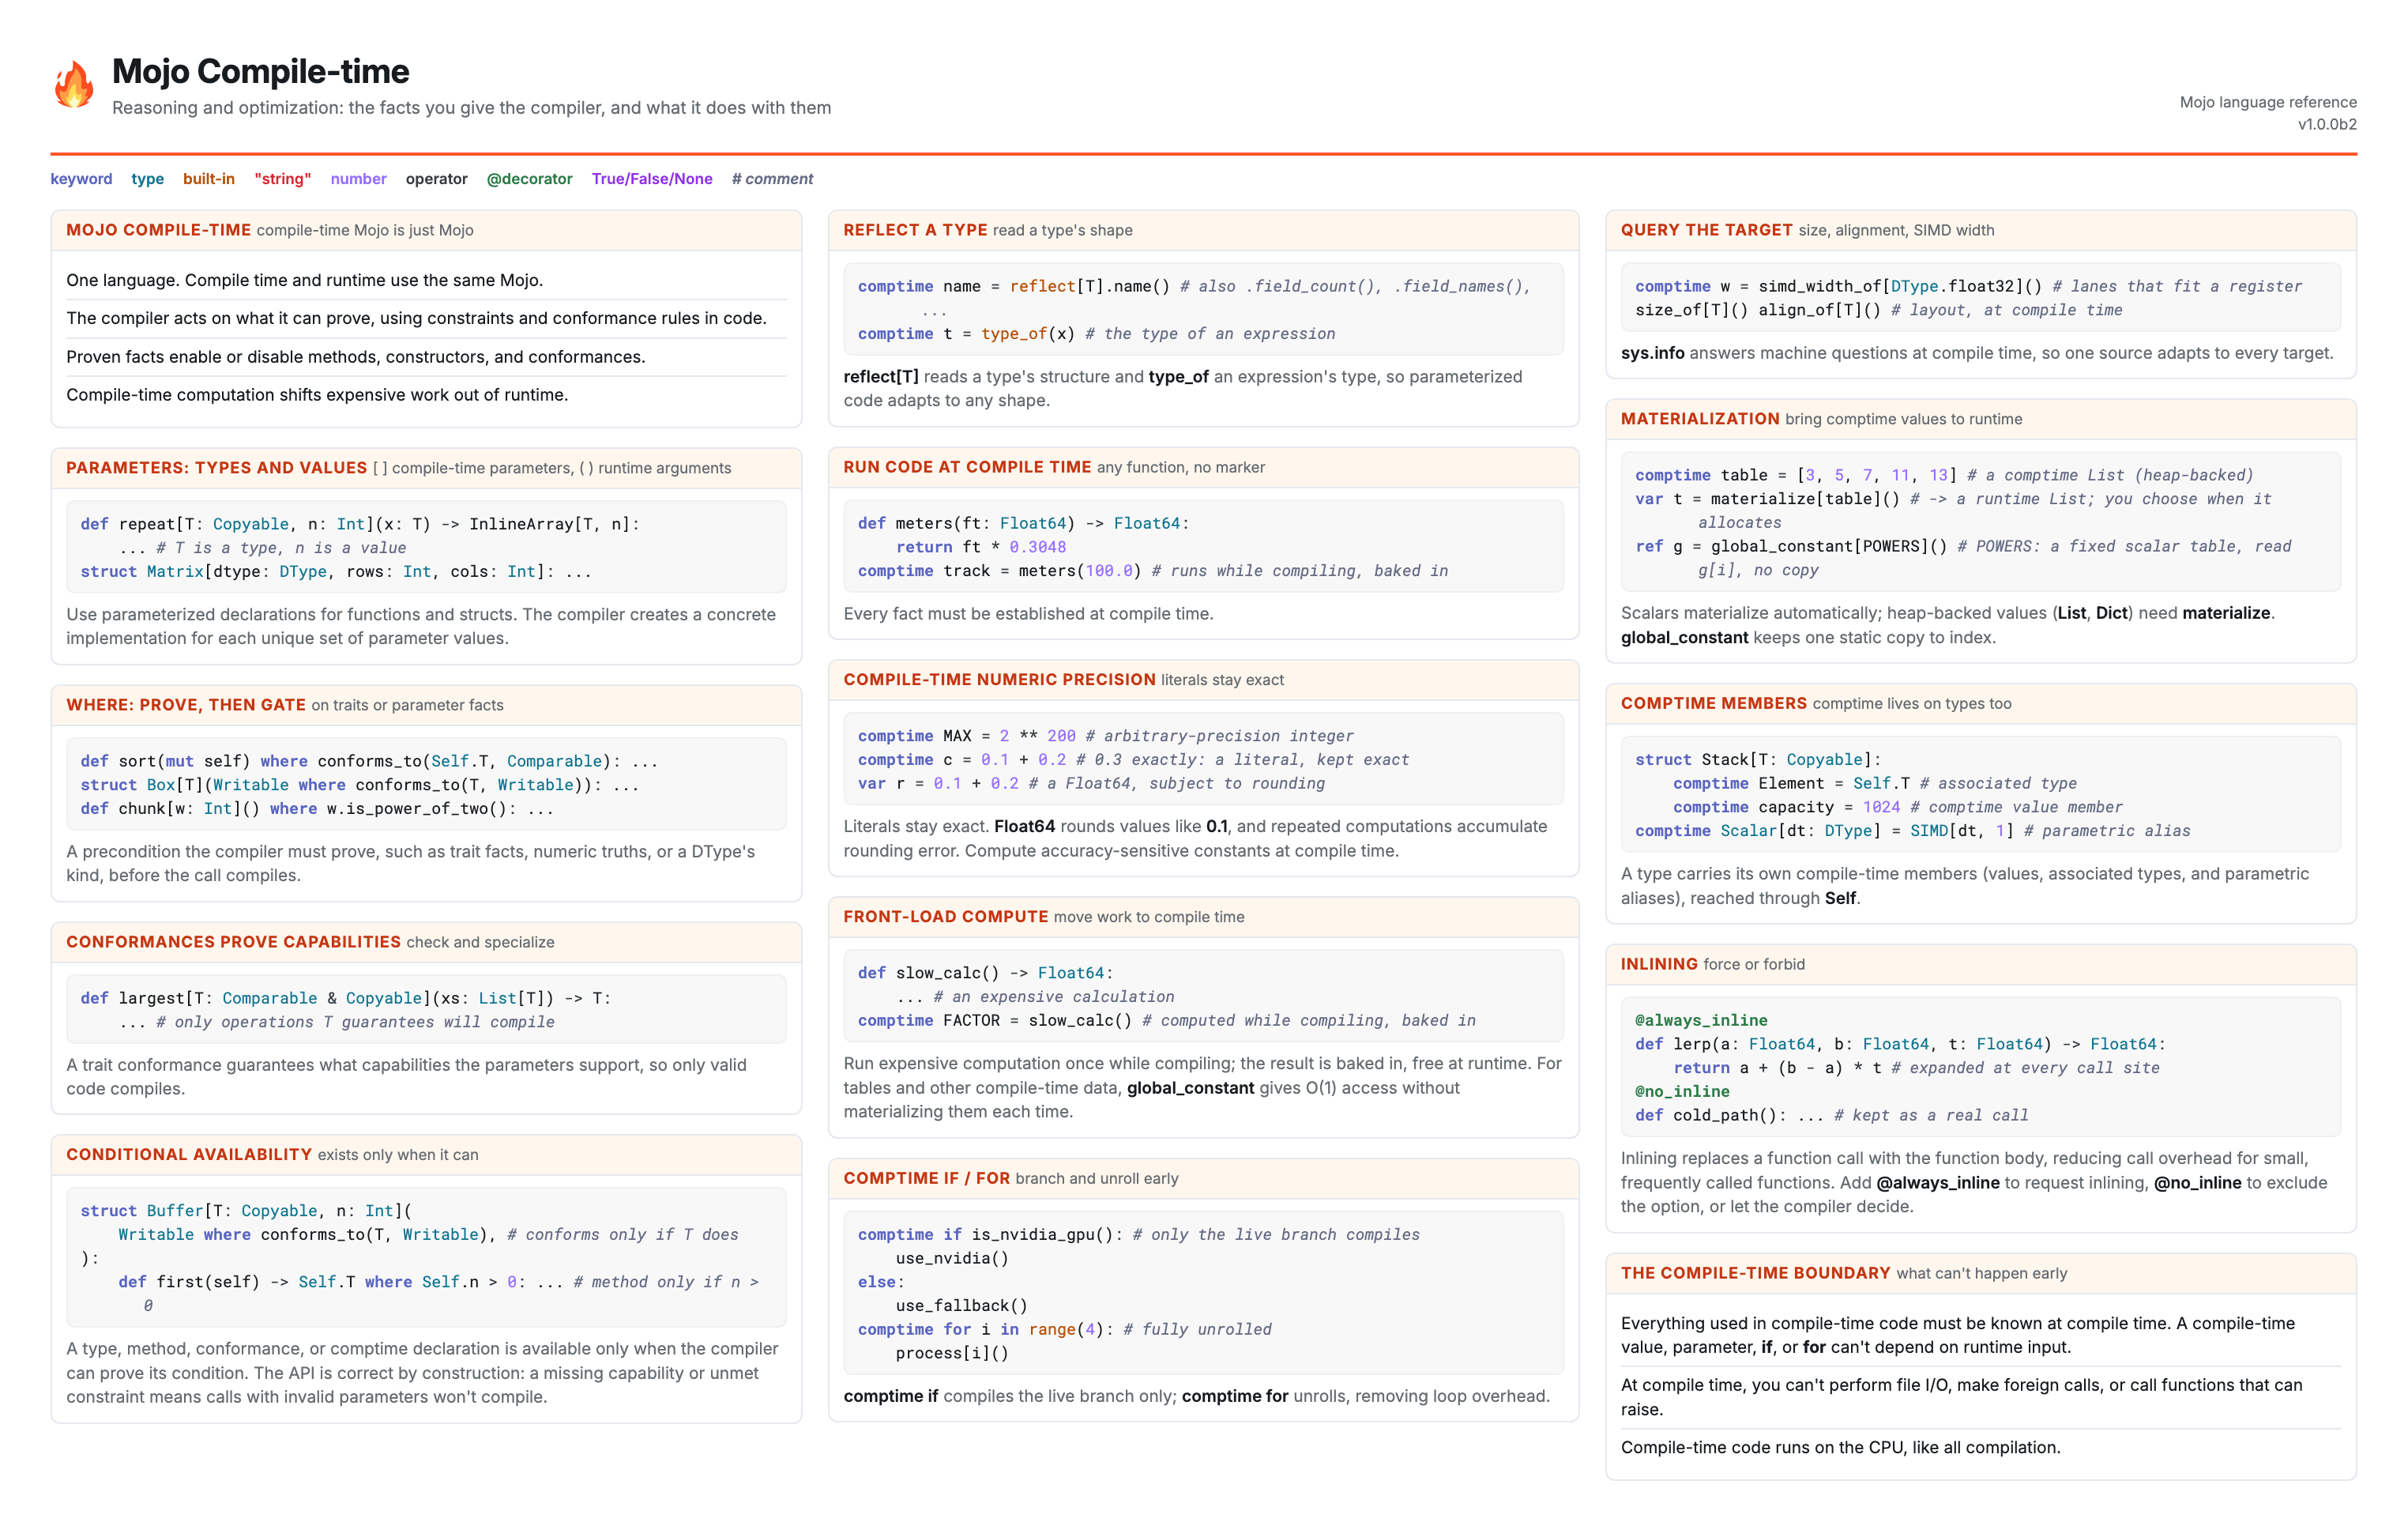Click the code line "process[i]()"
Image resolution: width=2408 pixels, height=1522 pixels.
[952, 1354]
